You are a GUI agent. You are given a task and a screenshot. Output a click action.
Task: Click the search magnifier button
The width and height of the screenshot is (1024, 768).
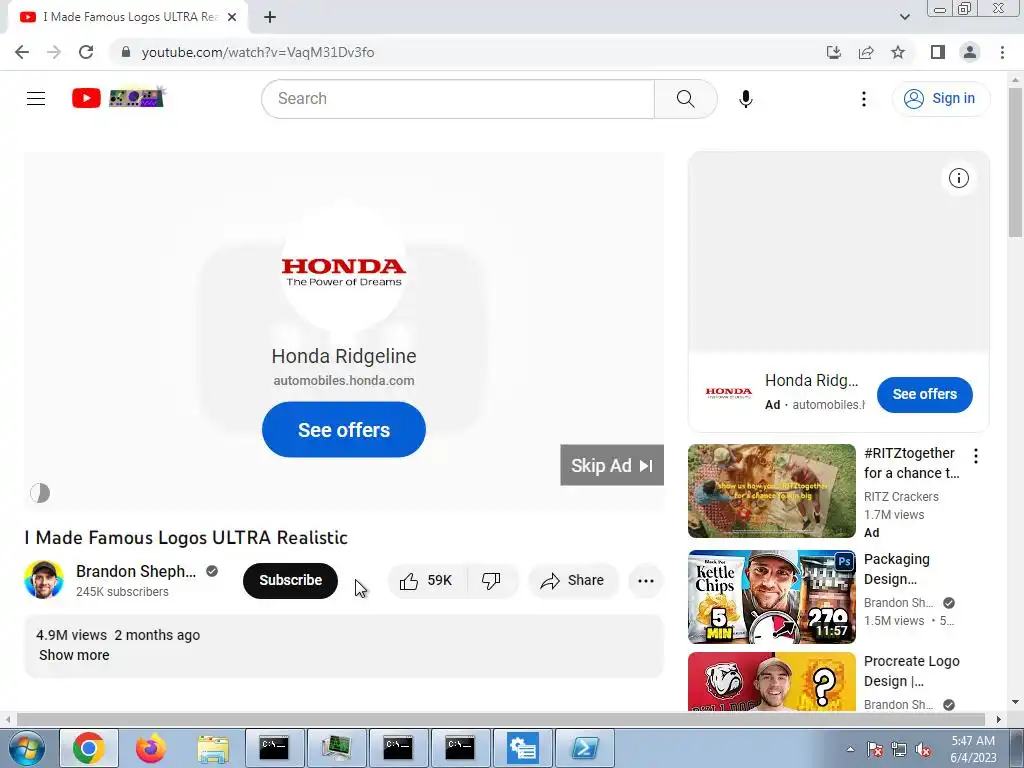(x=686, y=99)
